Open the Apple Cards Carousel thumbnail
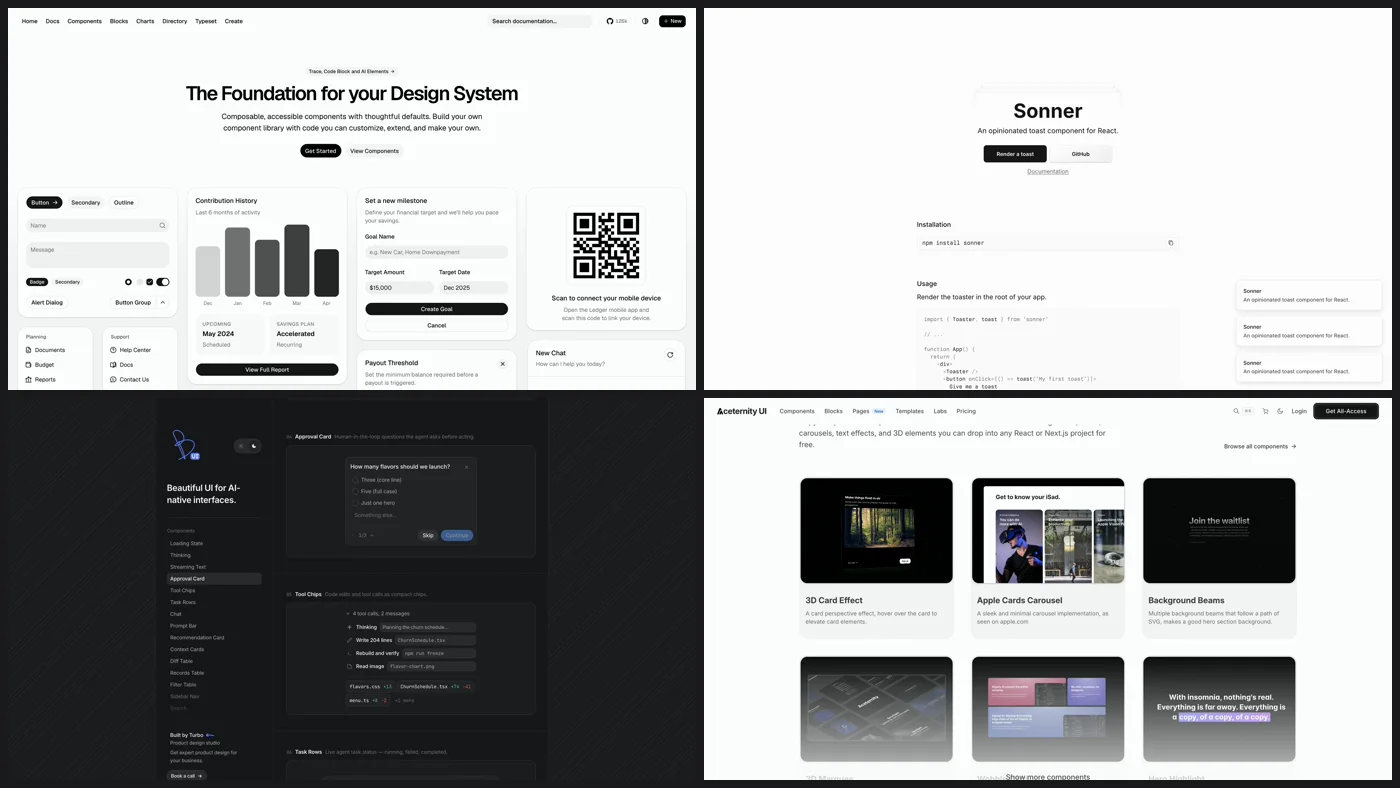The height and width of the screenshot is (788, 1400). coord(1048,530)
